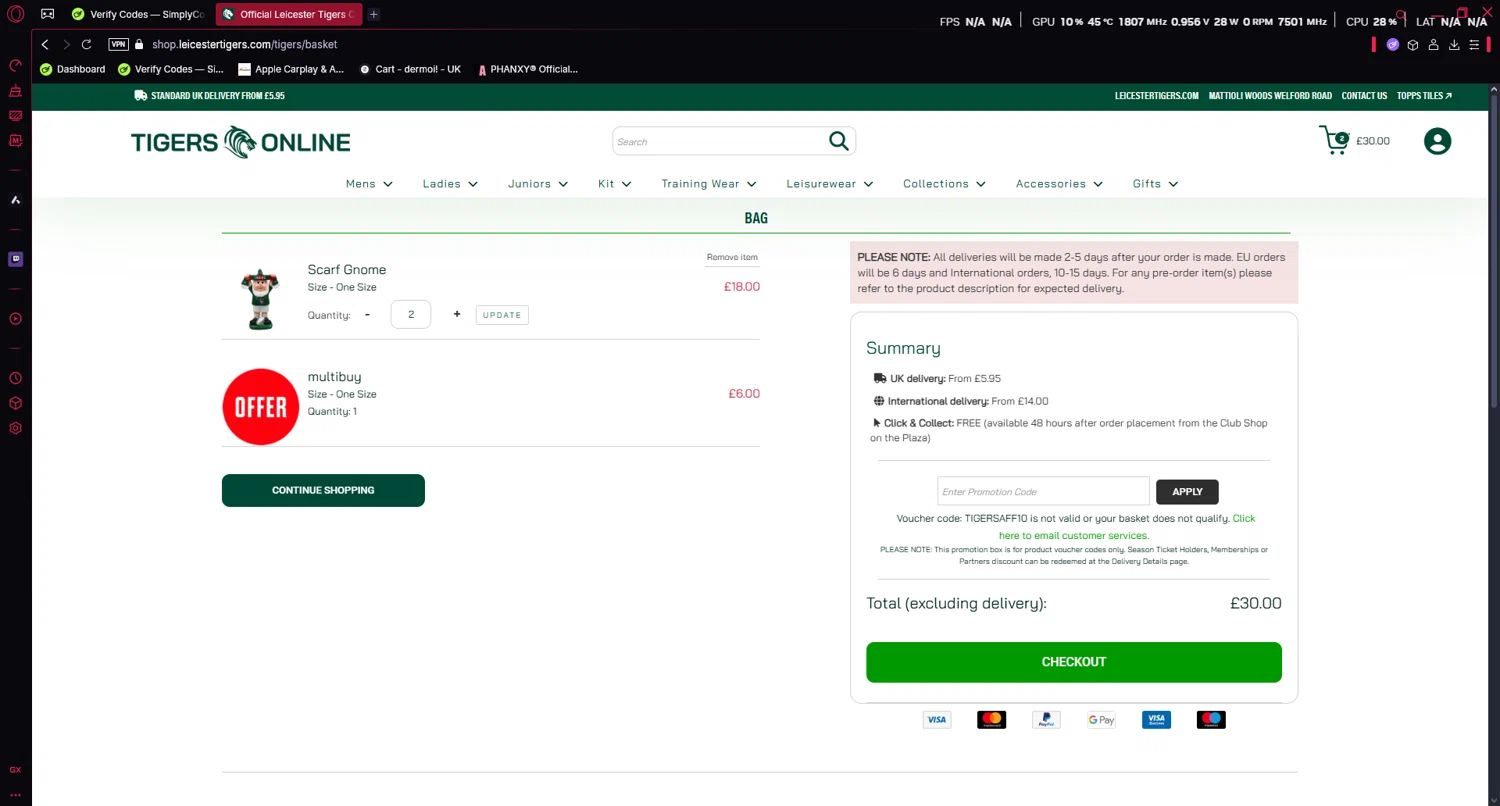Reload the current page
1500x806 pixels.
86,44
